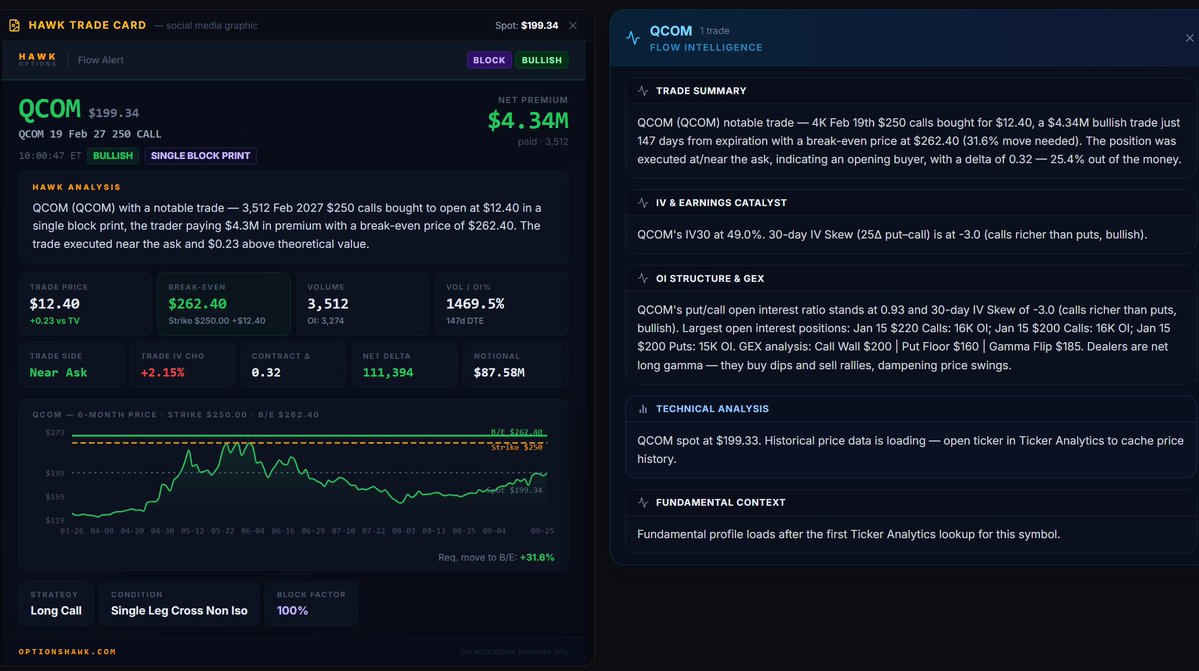This screenshot has width=1199, height=671.
Task: Click the Volume 3,512 card
Action: (362, 303)
